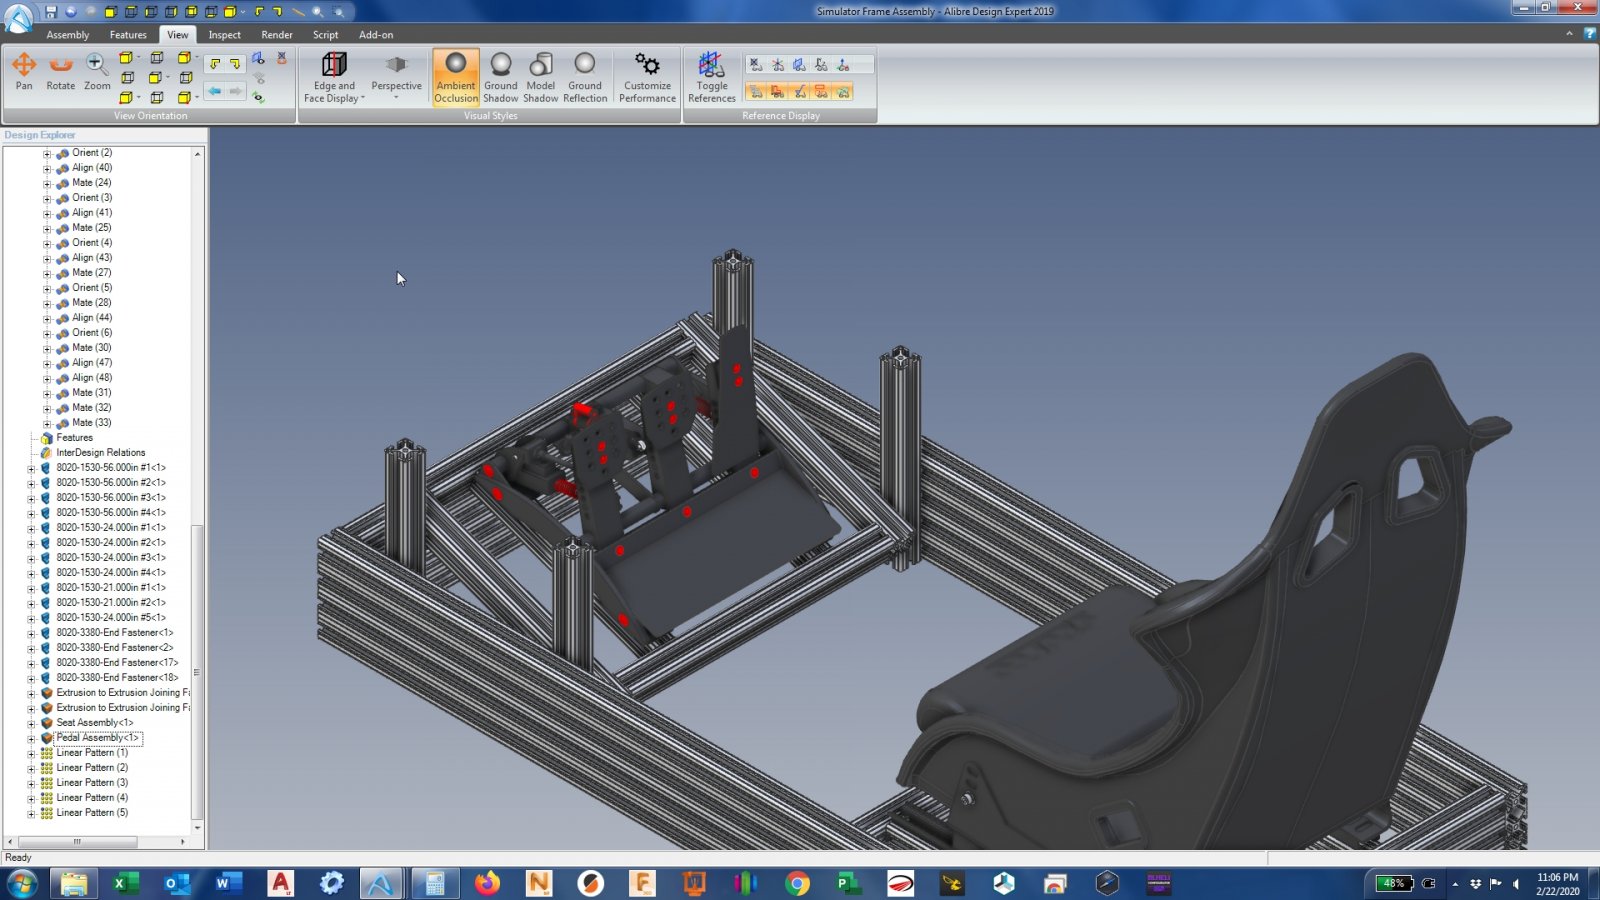The image size is (1600, 900).
Task: Expand the Orient (2) constraint node
Action: point(47,154)
